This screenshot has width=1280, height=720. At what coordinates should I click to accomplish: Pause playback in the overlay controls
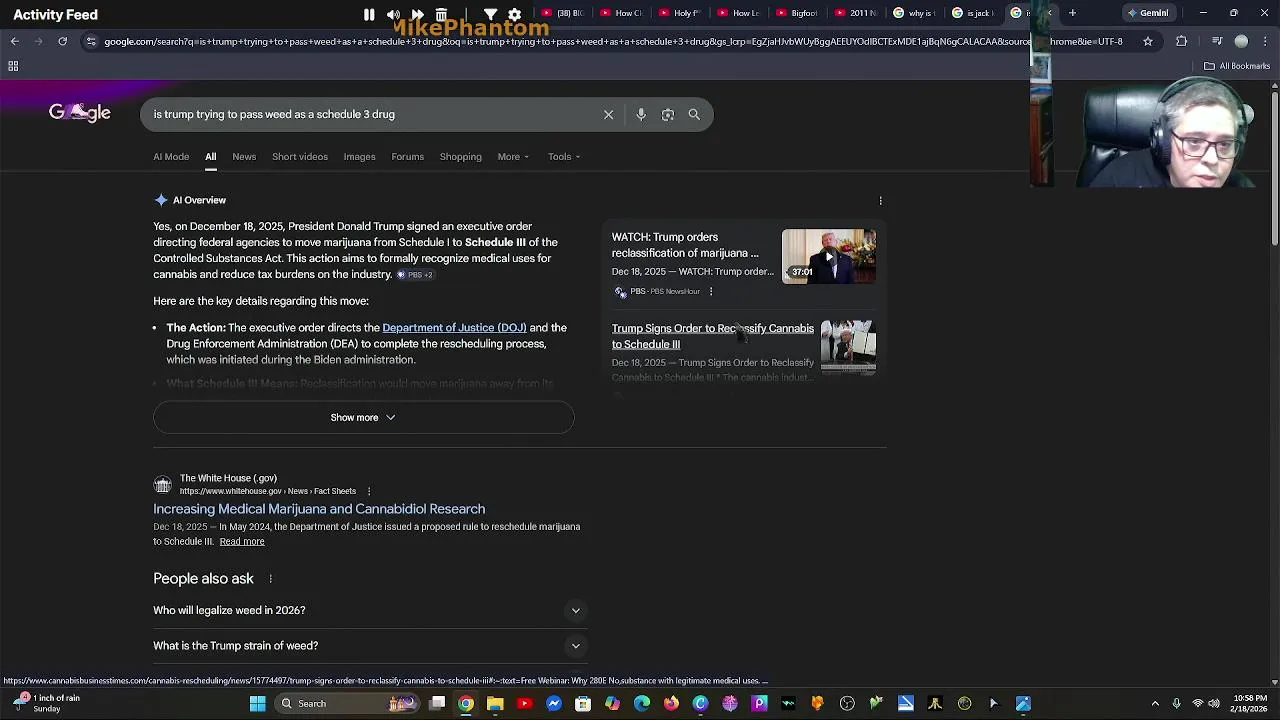[x=369, y=15]
